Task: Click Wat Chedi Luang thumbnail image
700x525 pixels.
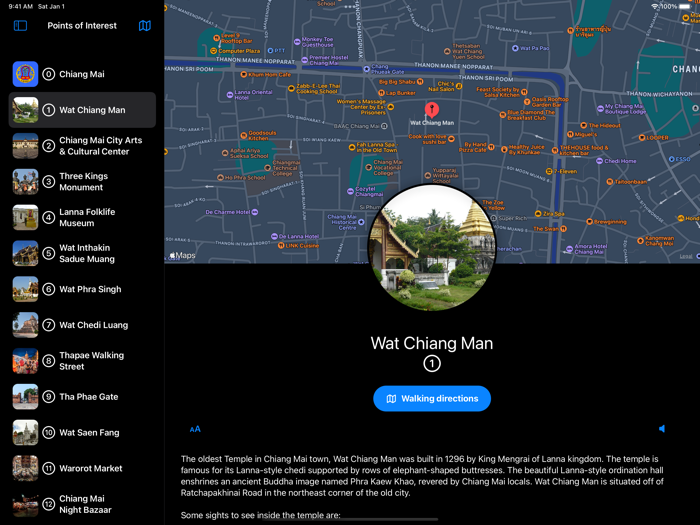Action: 25,325
